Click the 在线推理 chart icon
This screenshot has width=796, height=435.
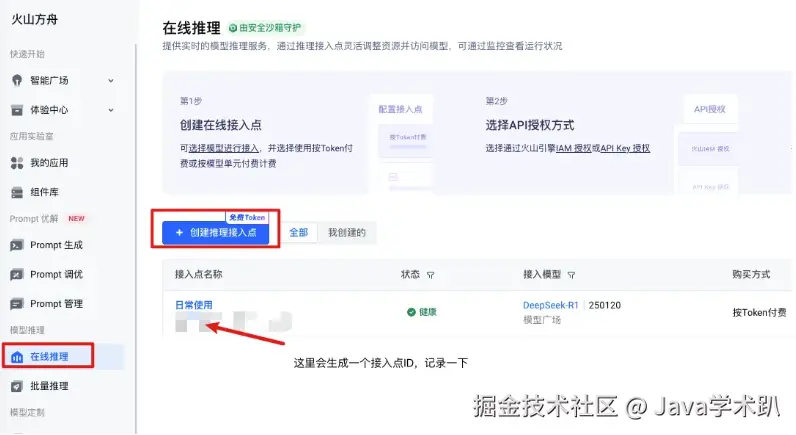tap(17, 357)
